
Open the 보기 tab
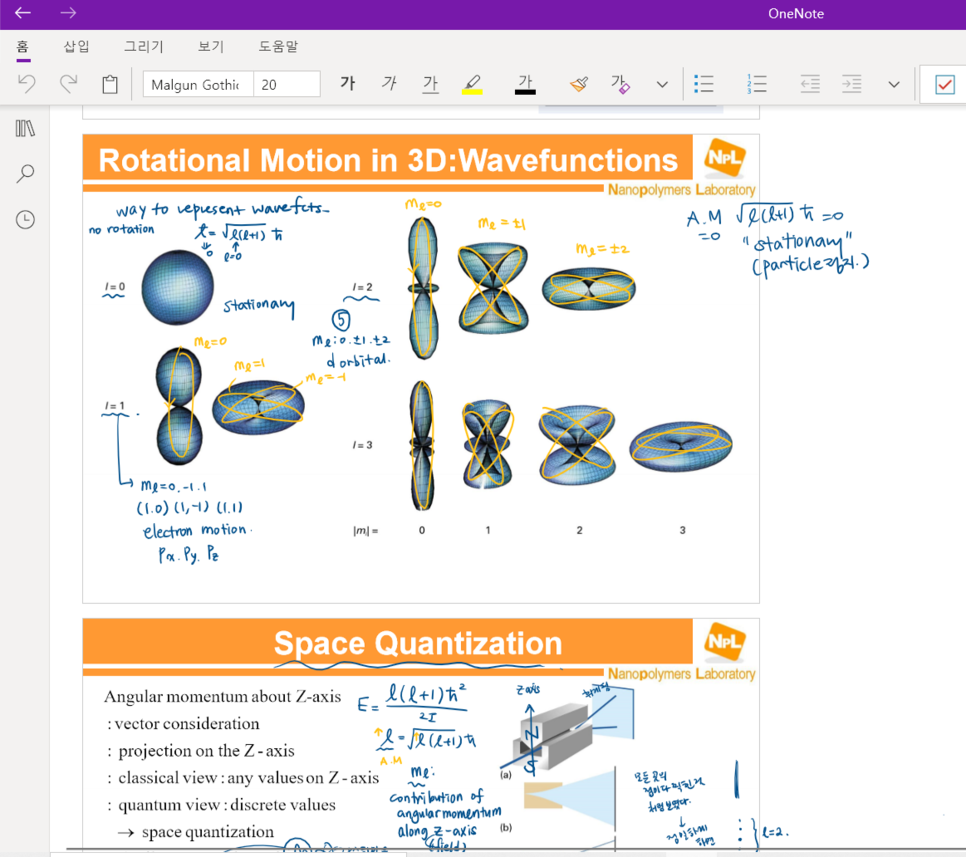pos(211,46)
